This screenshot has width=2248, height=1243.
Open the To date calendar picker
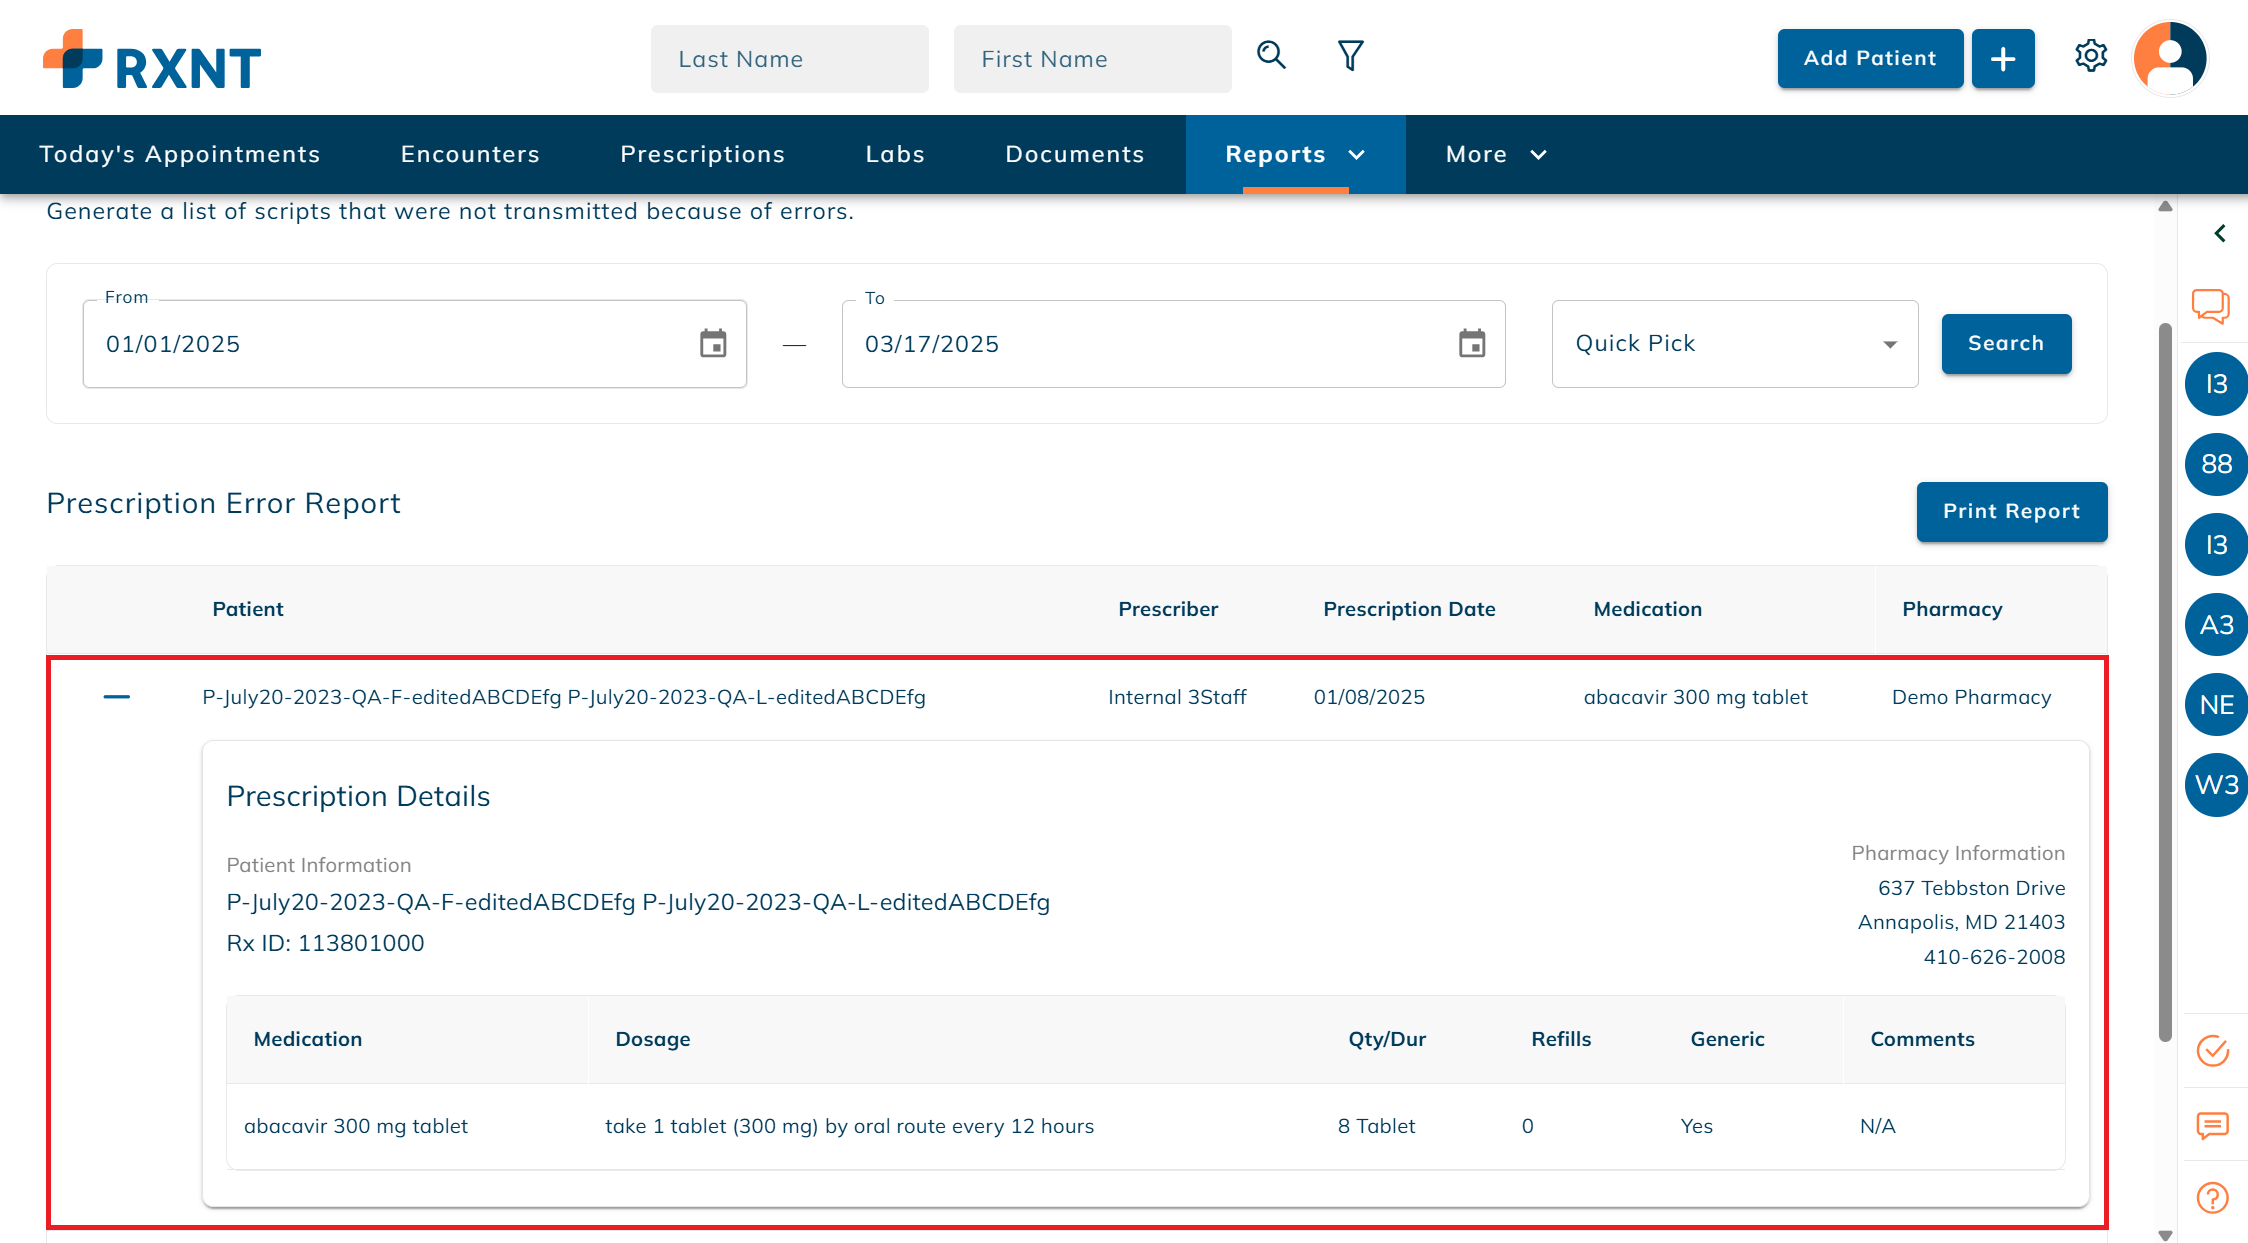click(x=1471, y=344)
